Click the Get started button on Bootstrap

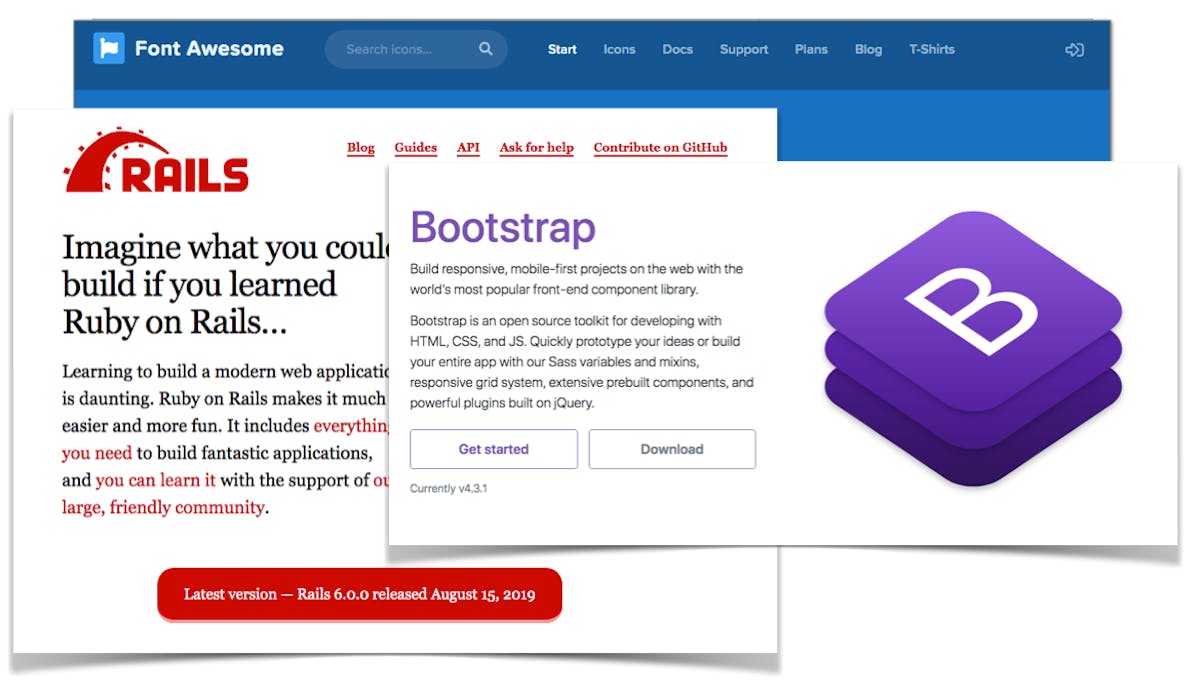click(x=493, y=449)
